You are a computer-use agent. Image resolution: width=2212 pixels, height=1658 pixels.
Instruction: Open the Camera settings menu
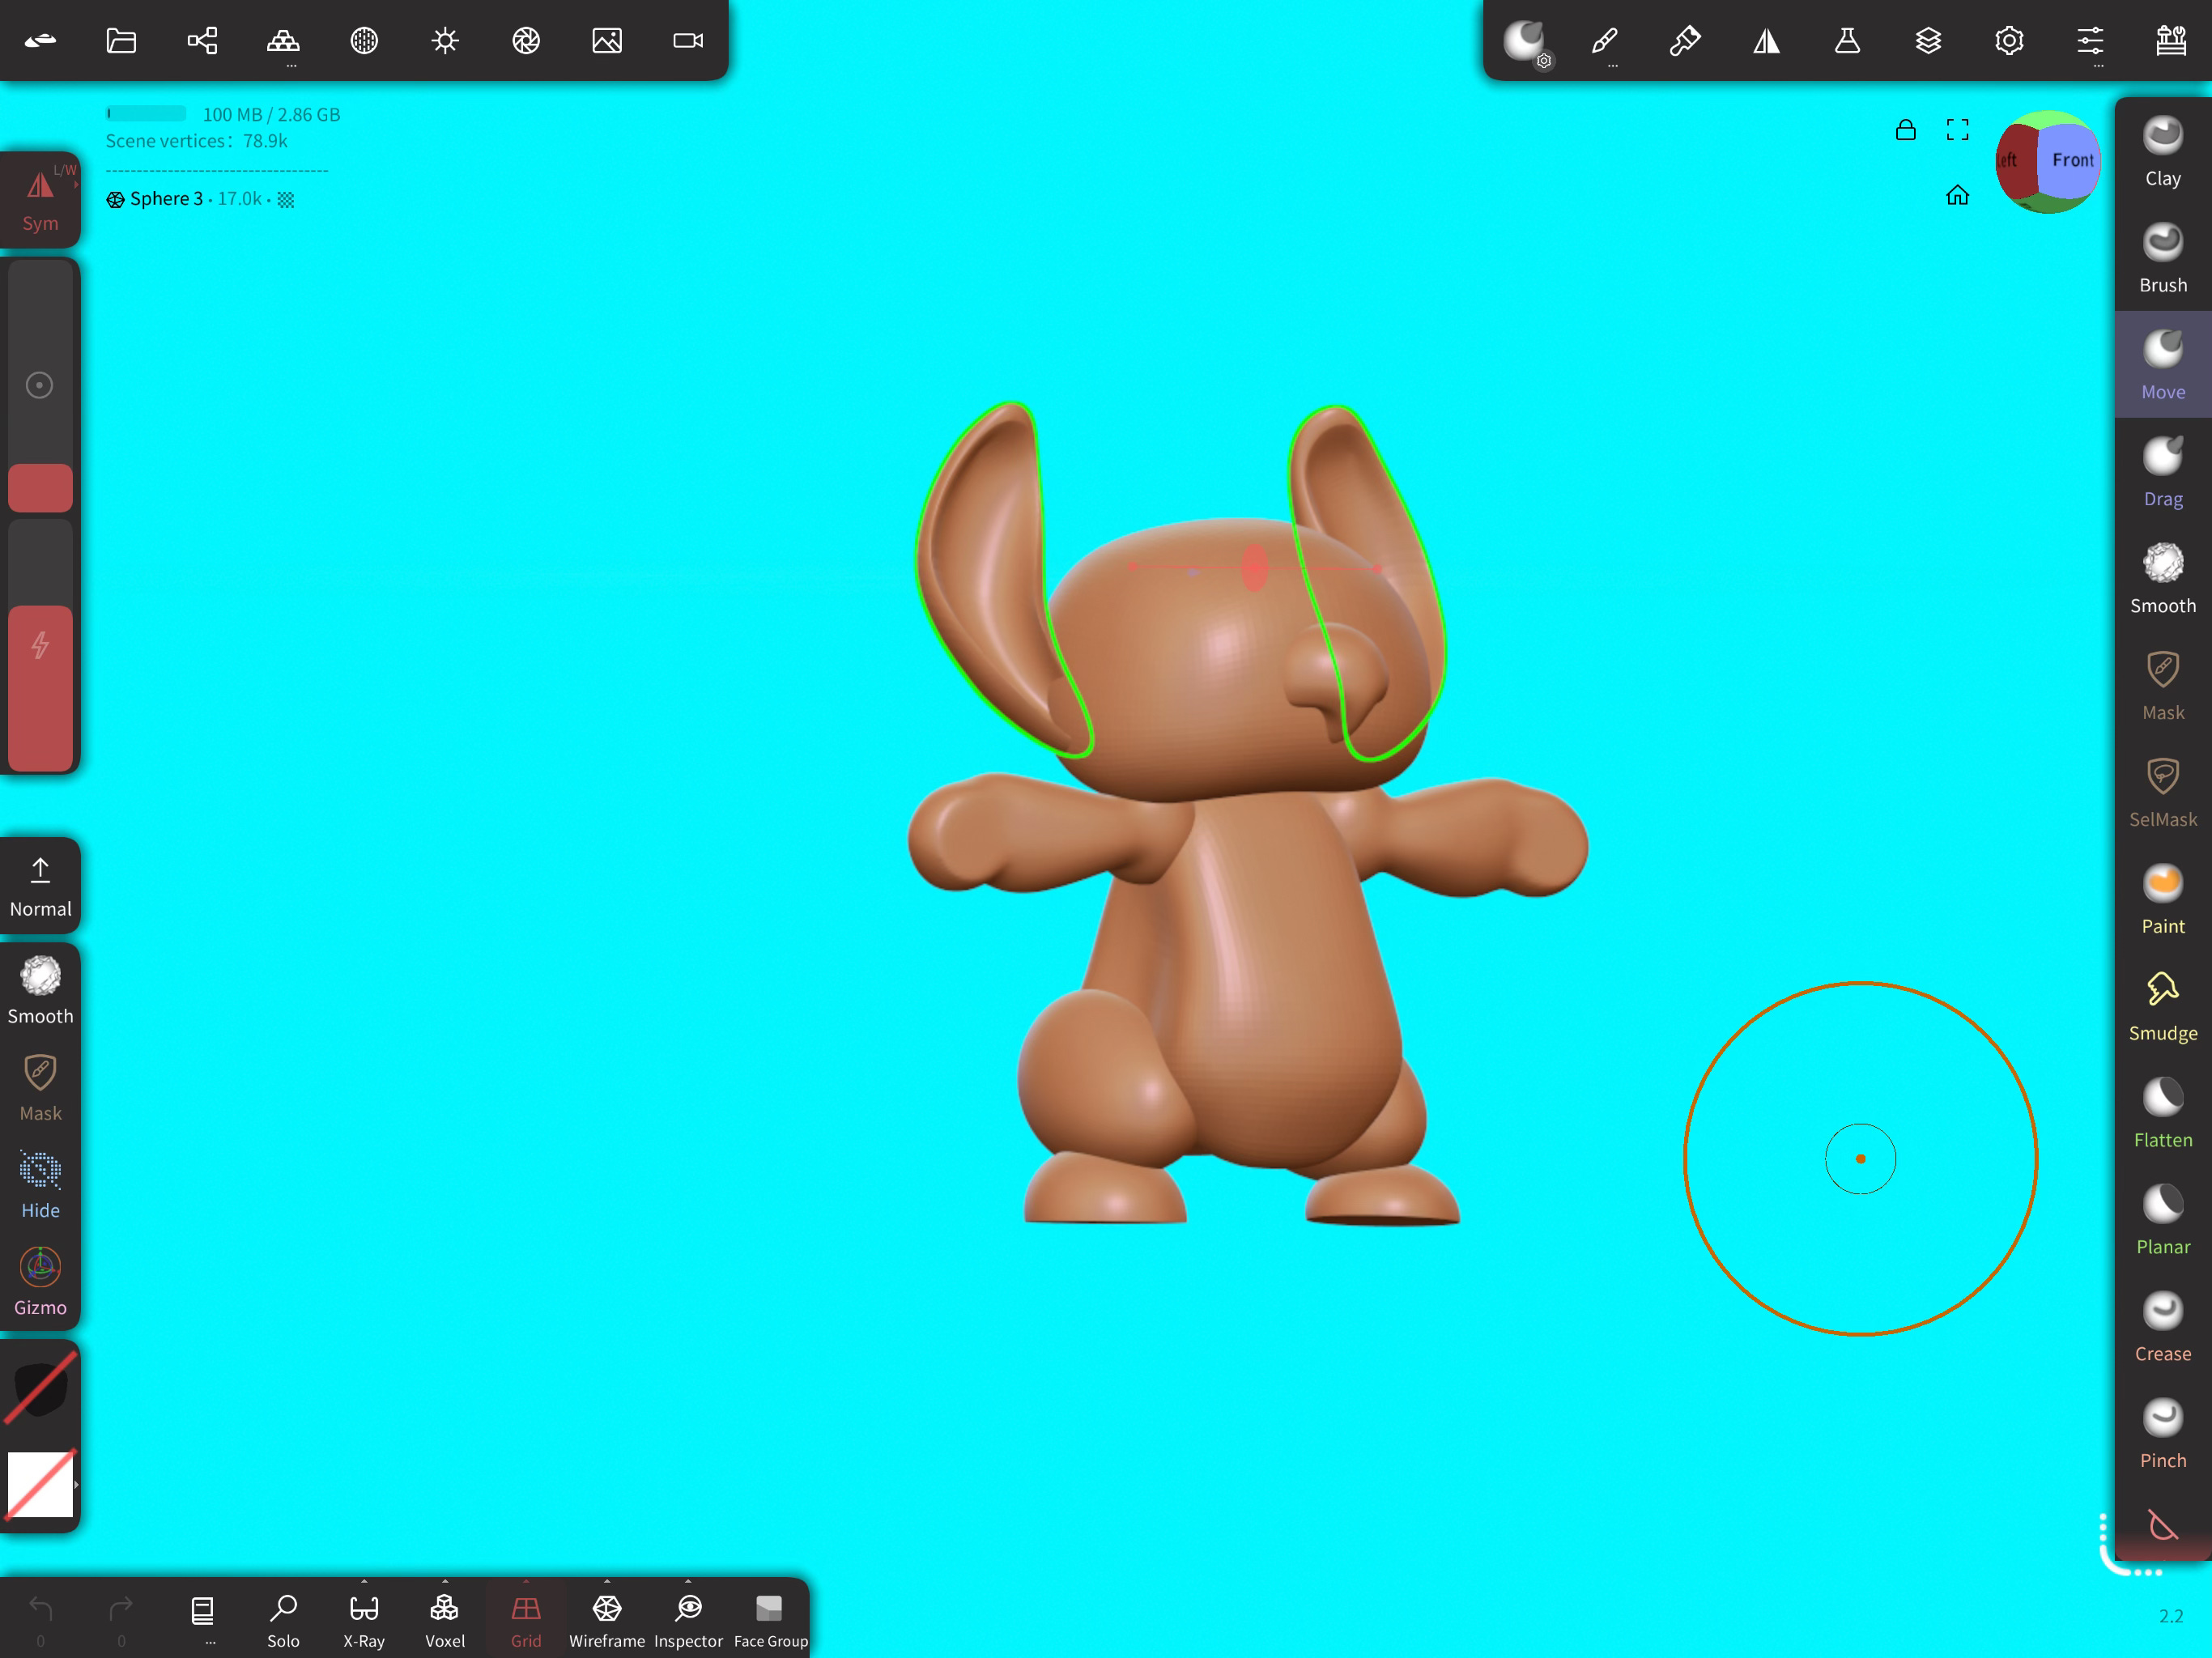688,40
